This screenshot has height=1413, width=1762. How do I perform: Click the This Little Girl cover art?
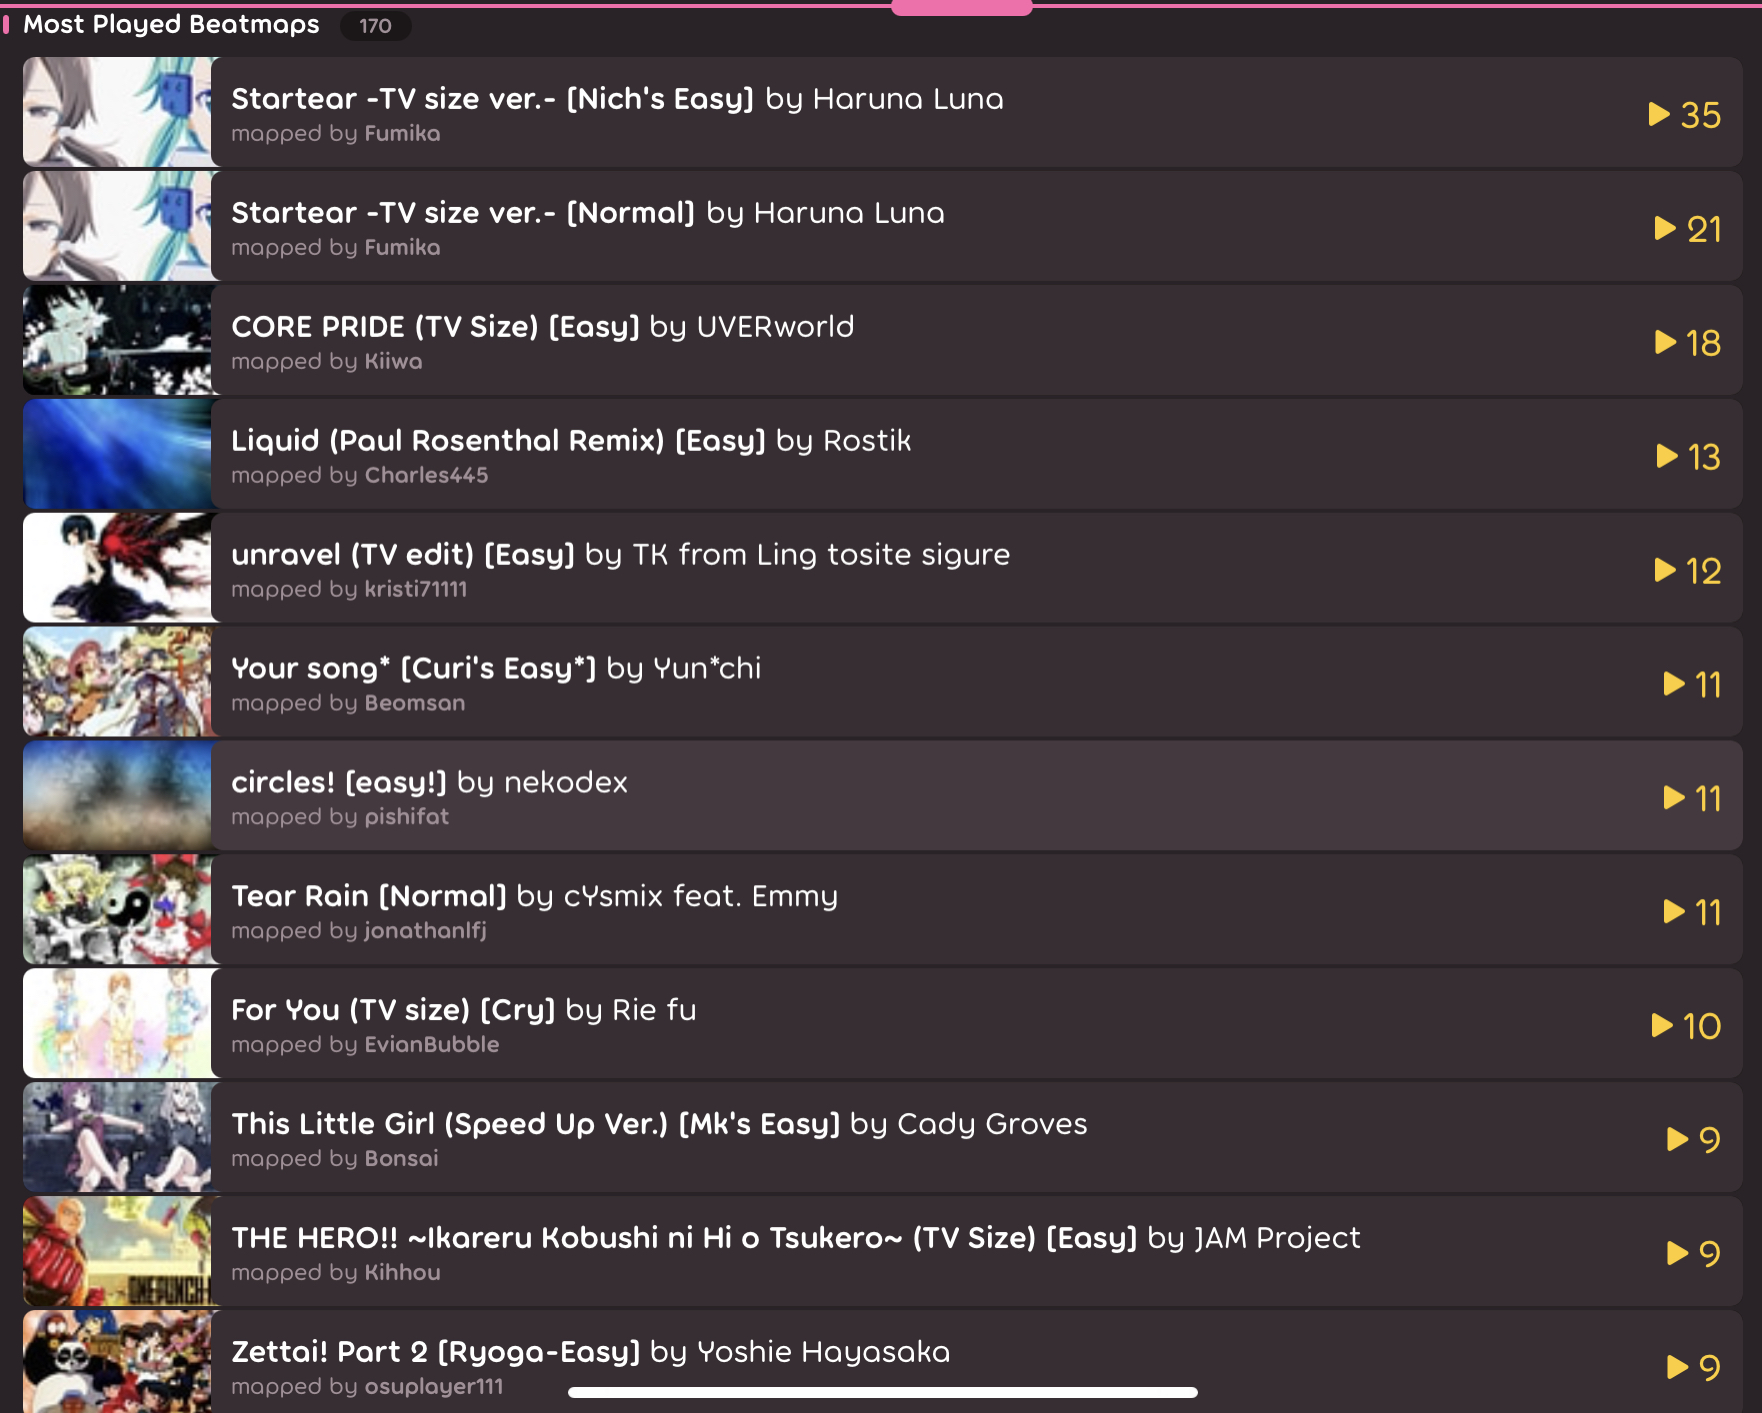(118, 1137)
